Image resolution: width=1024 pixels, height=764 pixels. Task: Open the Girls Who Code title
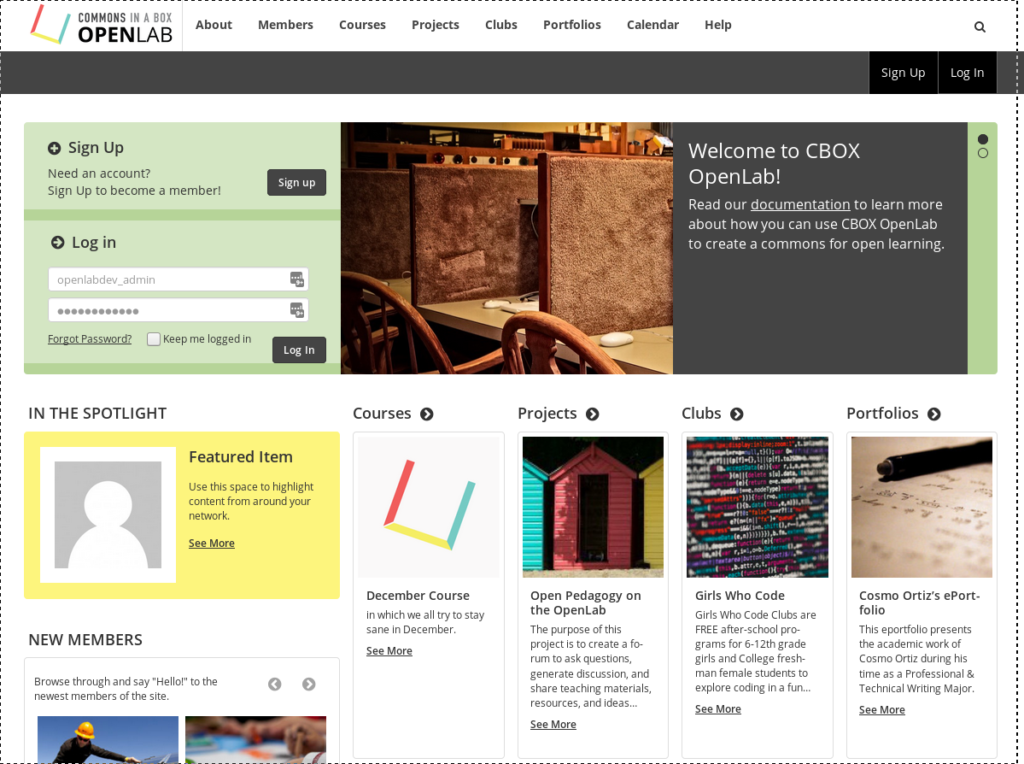(x=740, y=596)
